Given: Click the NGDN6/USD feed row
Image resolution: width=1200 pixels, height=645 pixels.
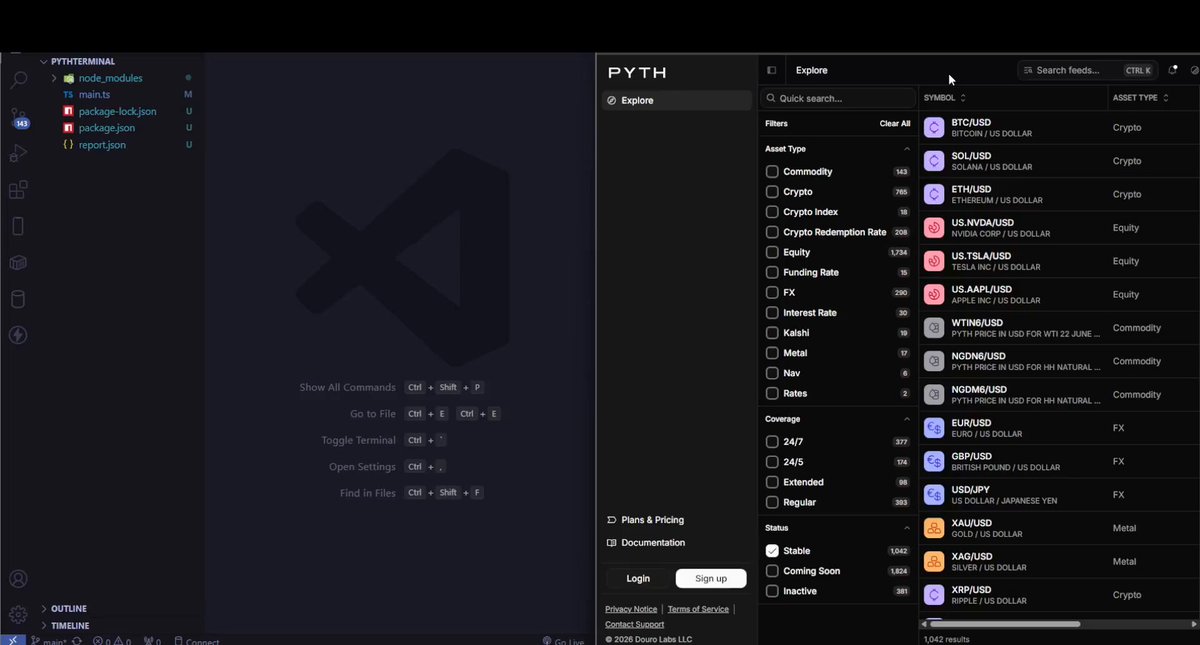Looking at the screenshot, I should [x=1059, y=361].
